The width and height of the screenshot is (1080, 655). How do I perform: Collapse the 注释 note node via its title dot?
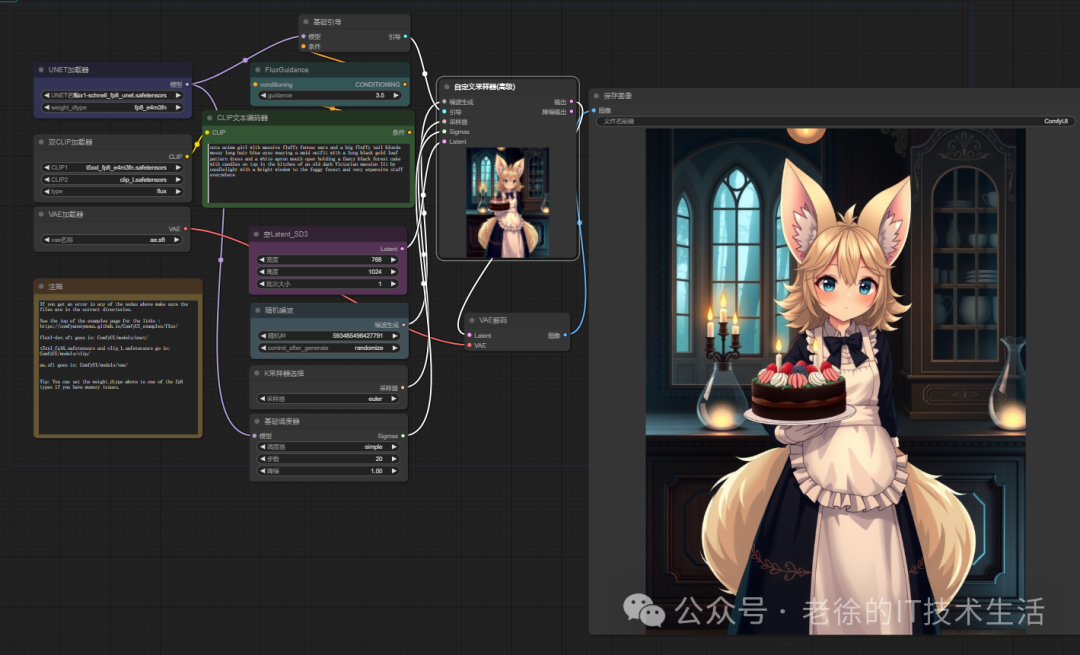[41, 287]
